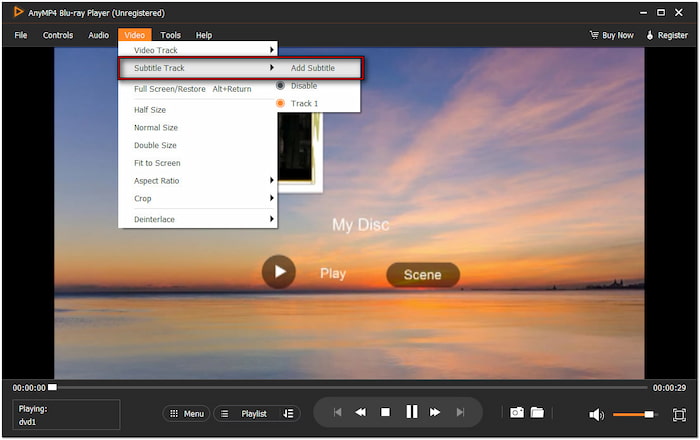Click the Register key icon
This screenshot has width=700, height=440.
click(650, 35)
